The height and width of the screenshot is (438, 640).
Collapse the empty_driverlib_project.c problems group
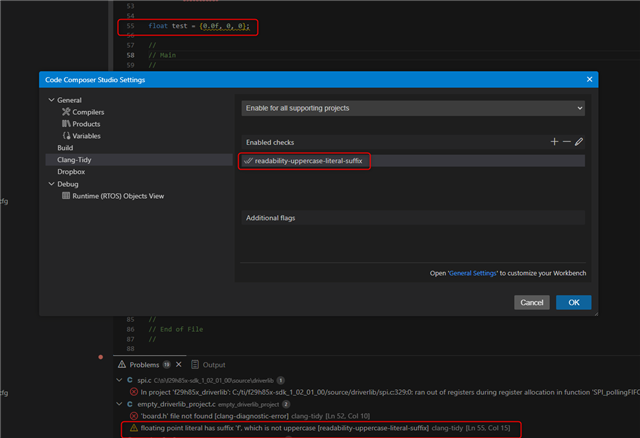119,404
